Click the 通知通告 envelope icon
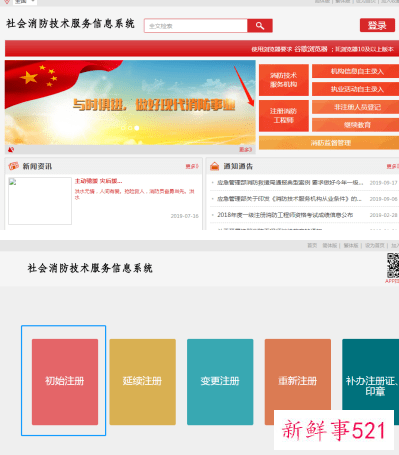Image resolution: width=399 pixels, height=455 pixels. click(x=214, y=166)
